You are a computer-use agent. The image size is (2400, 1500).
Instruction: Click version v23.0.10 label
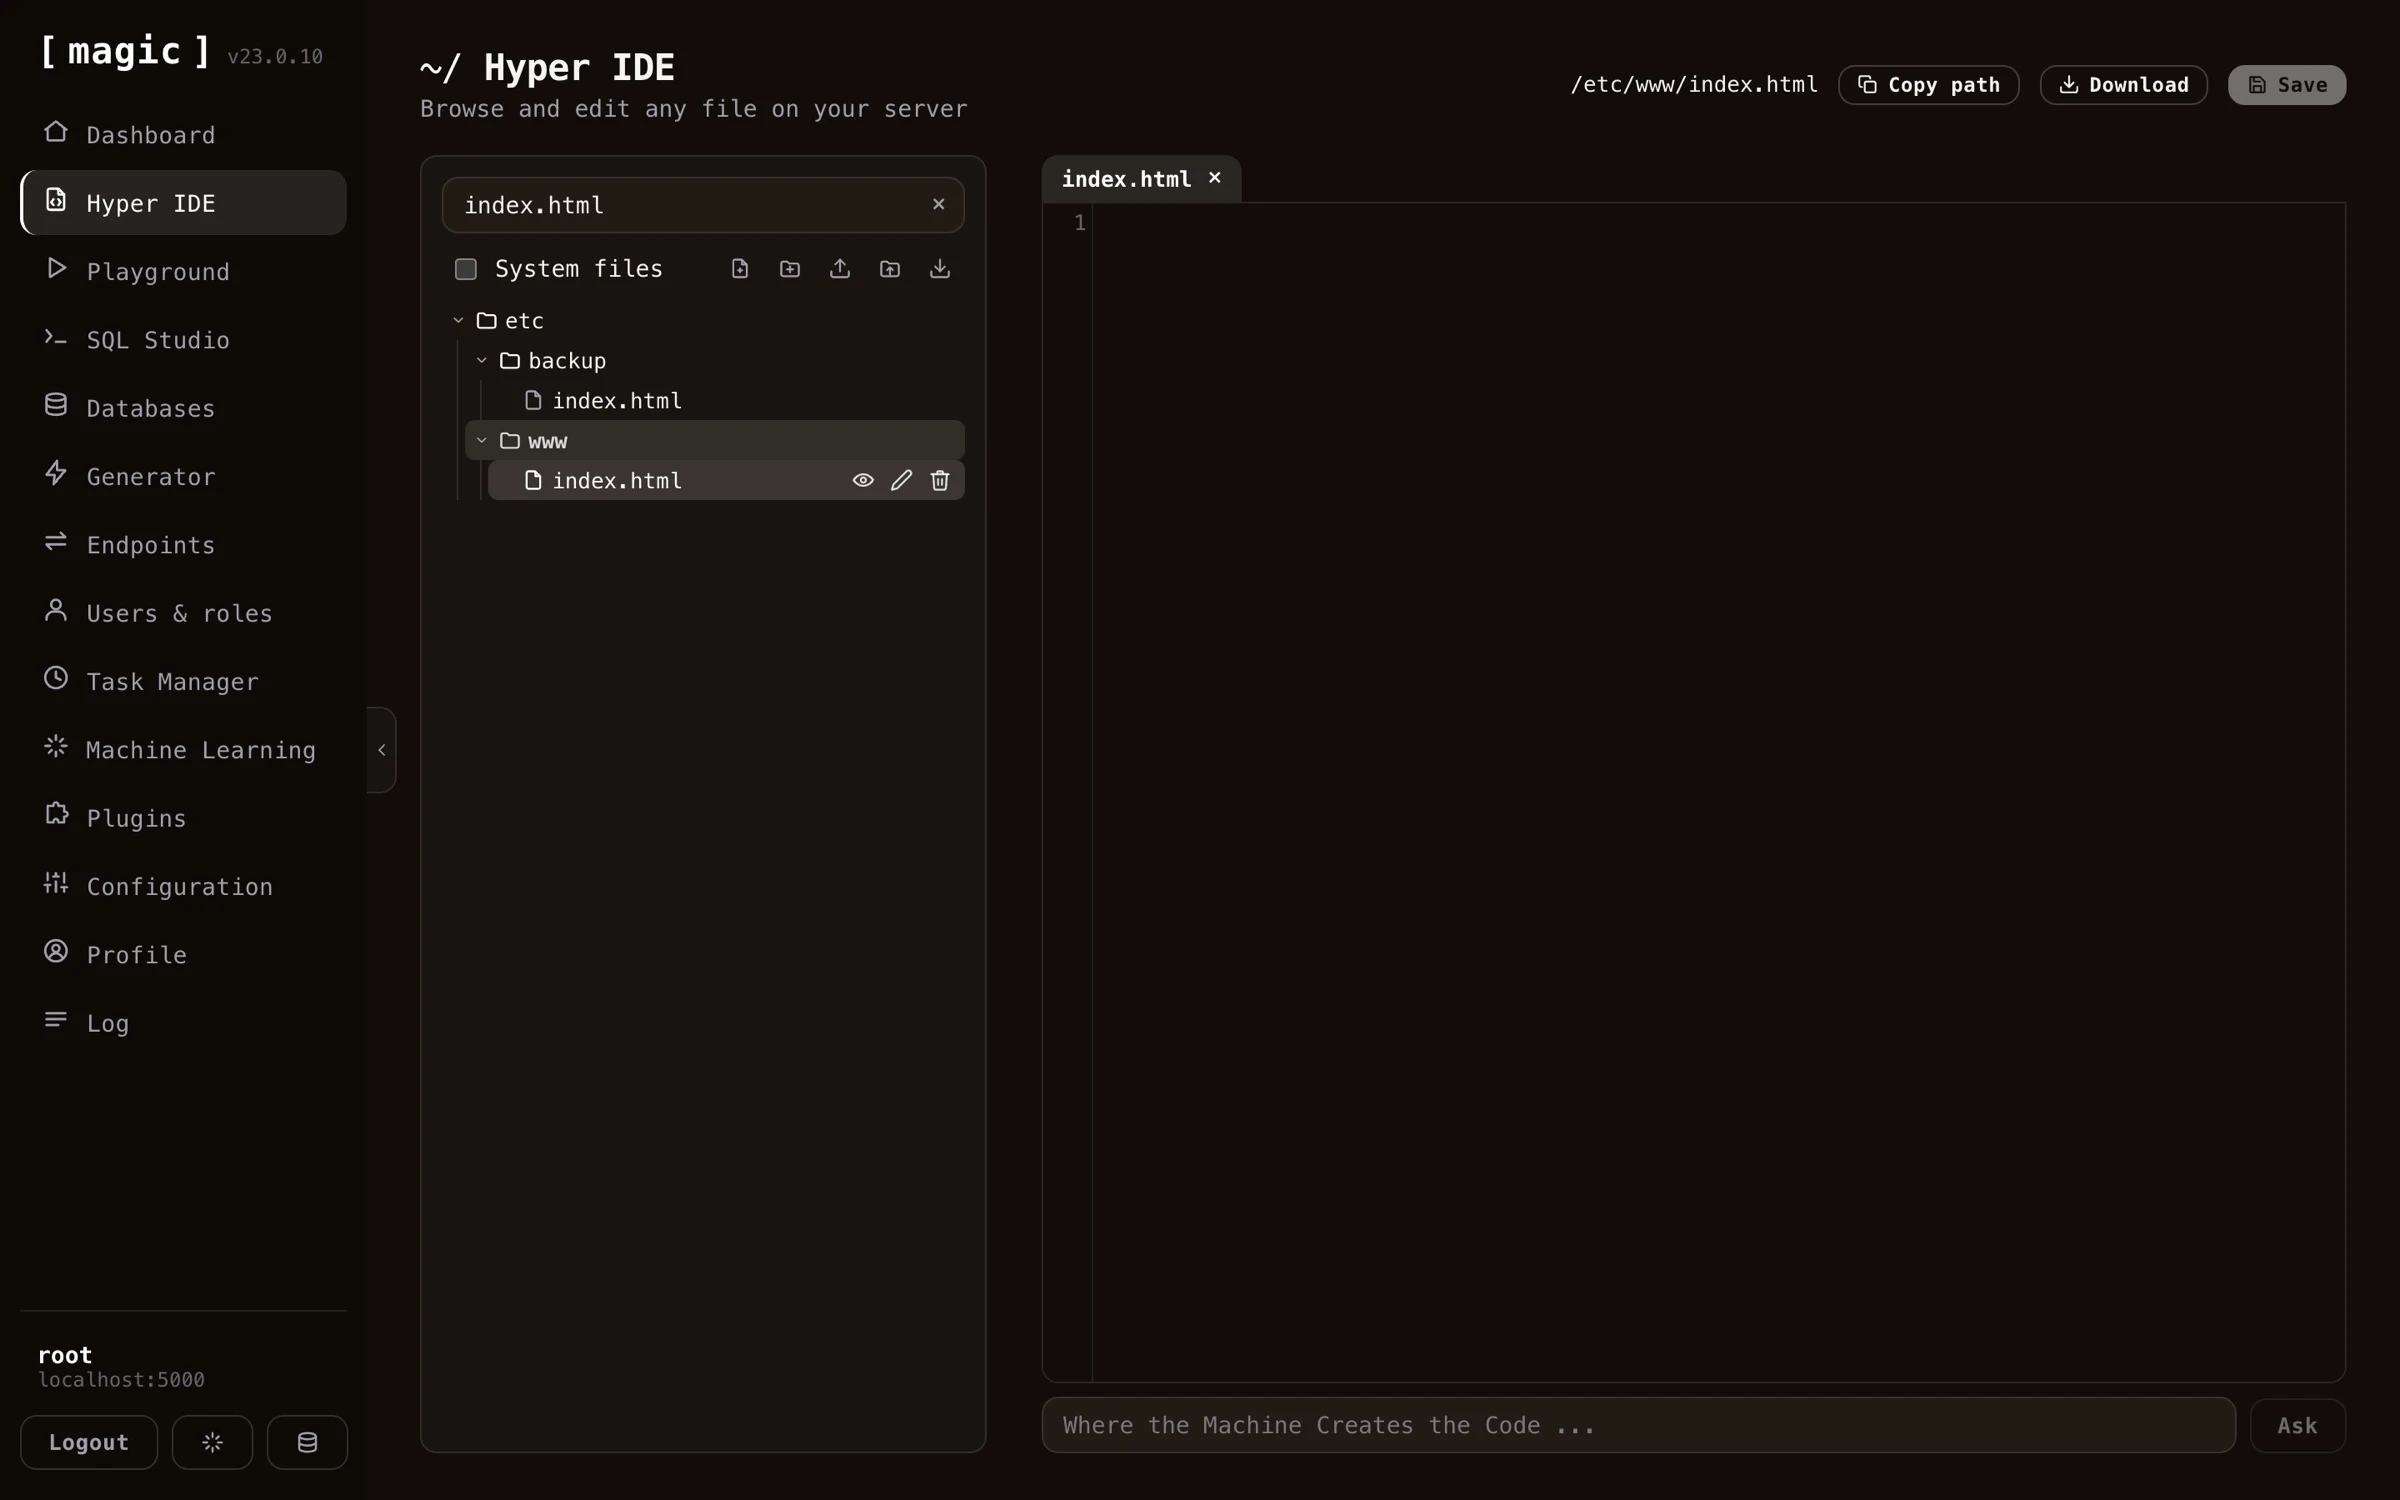click(x=275, y=57)
